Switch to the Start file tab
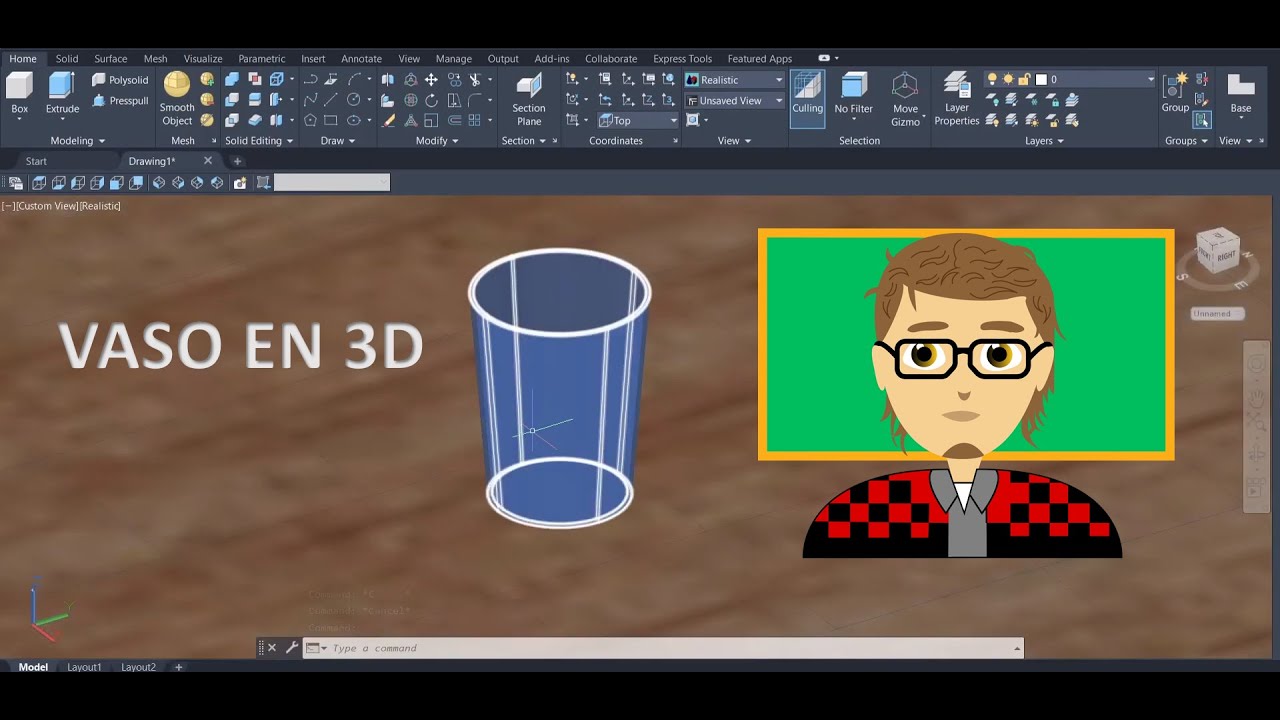The height and width of the screenshot is (720, 1280). click(36, 161)
